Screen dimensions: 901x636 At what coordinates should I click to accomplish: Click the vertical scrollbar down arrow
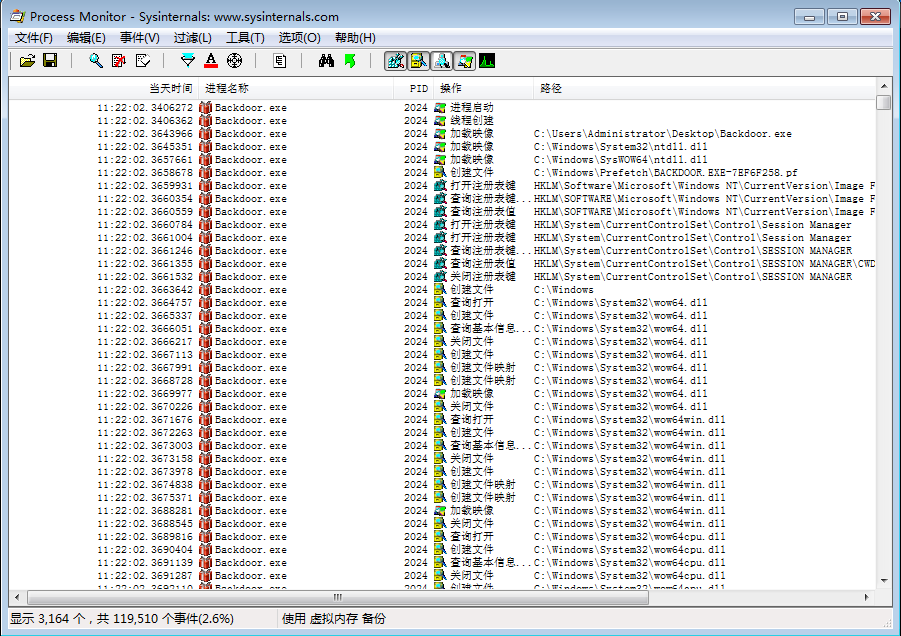point(884,581)
